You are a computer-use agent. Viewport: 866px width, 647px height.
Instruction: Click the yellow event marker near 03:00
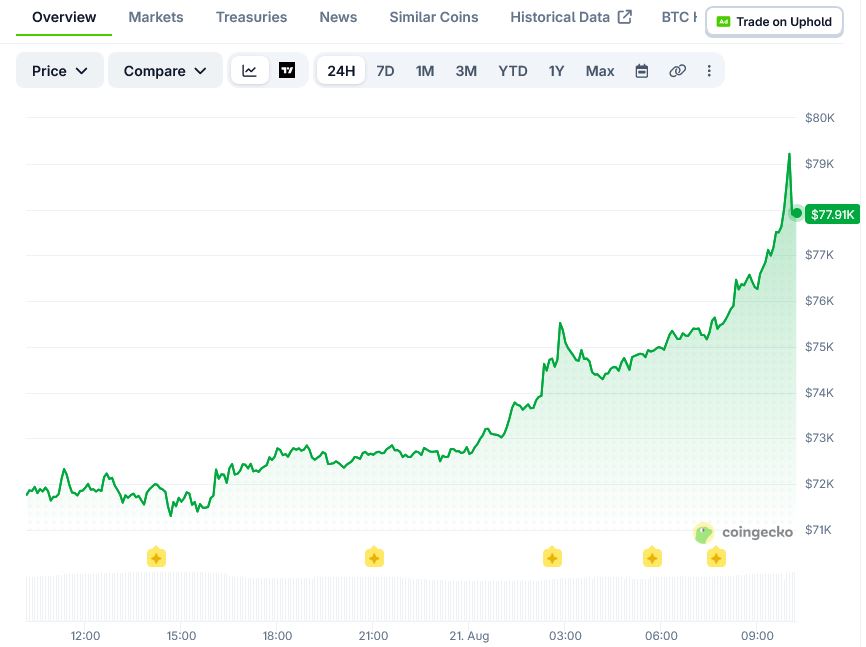pyautogui.click(x=552, y=557)
